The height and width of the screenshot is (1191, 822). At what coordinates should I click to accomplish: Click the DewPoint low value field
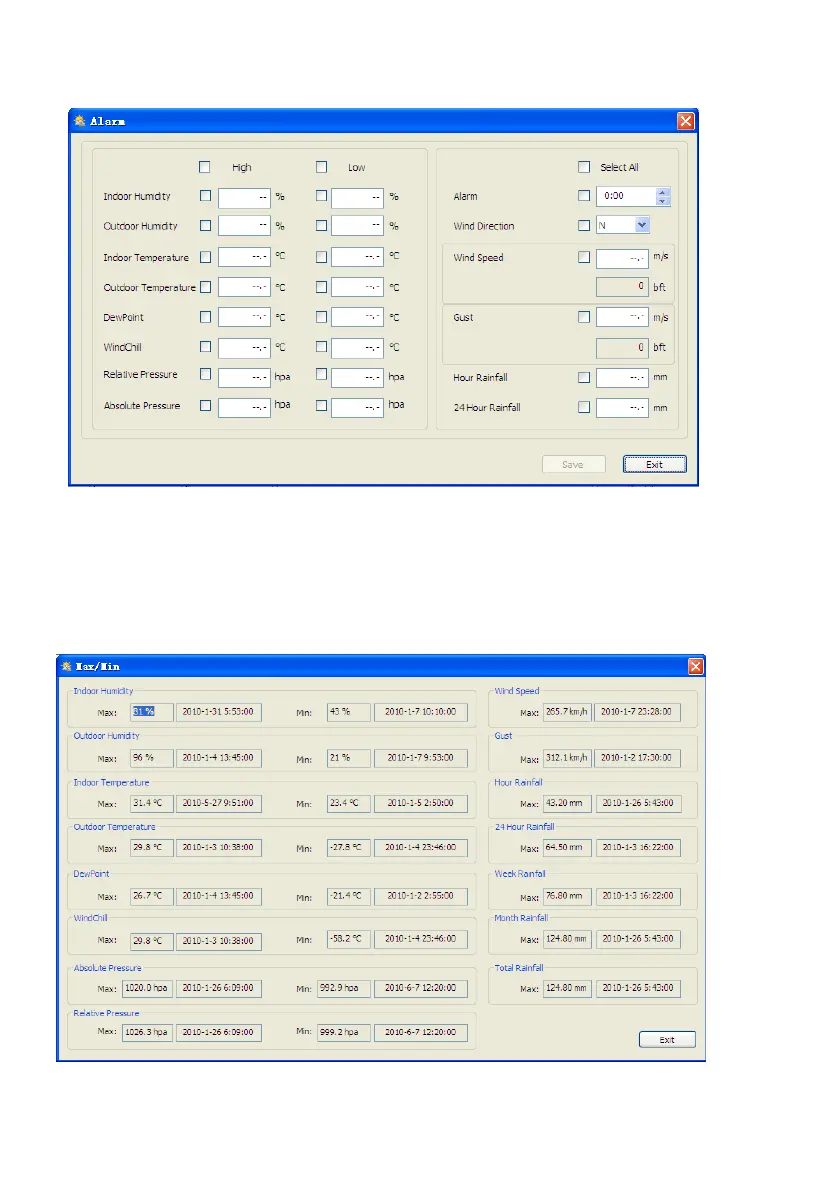click(x=357, y=317)
